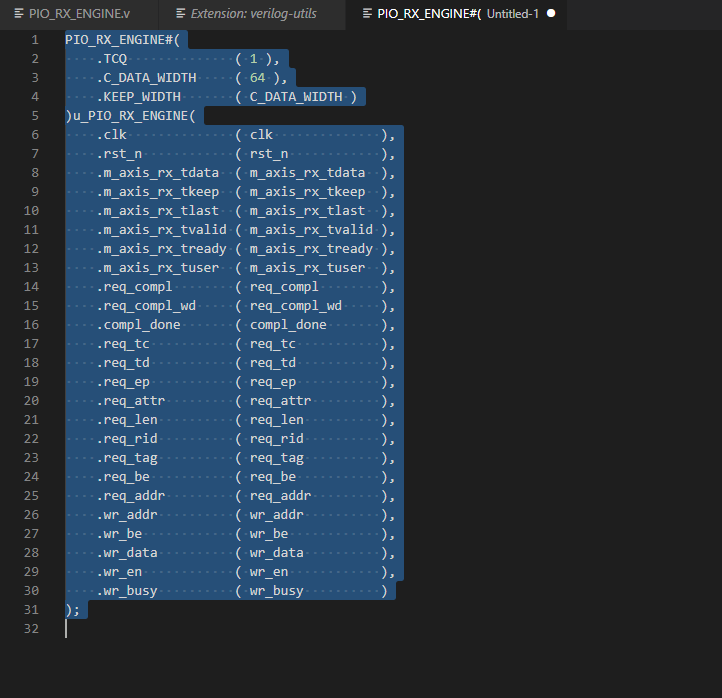722x698 pixels.
Task: Click the file icon on the verilog-utils tab
Action: click(181, 14)
